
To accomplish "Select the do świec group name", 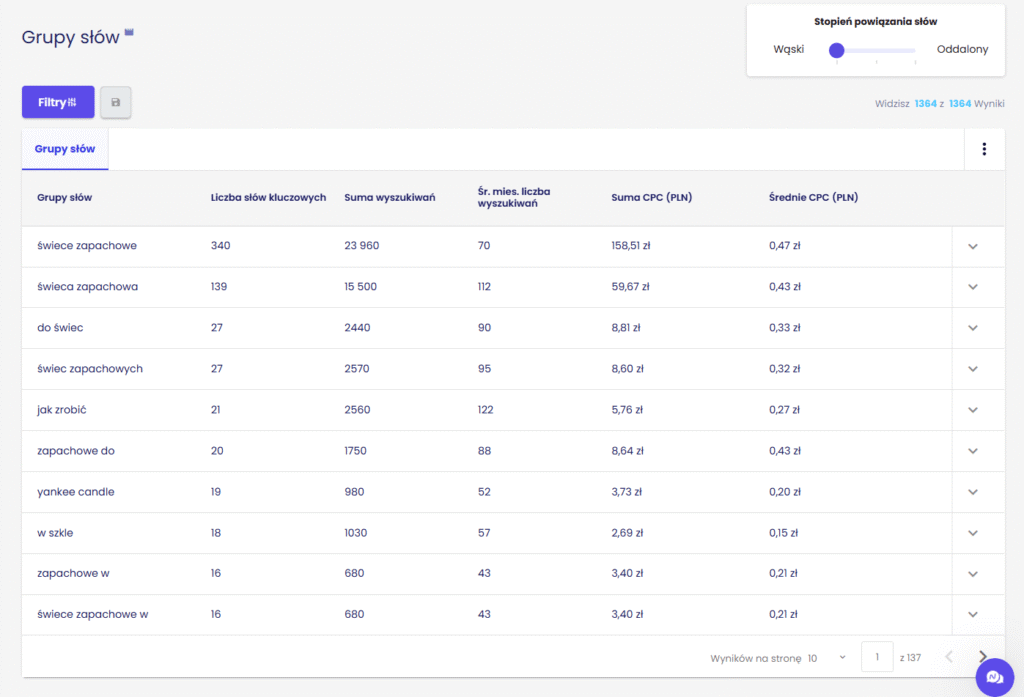I will [x=60, y=328].
